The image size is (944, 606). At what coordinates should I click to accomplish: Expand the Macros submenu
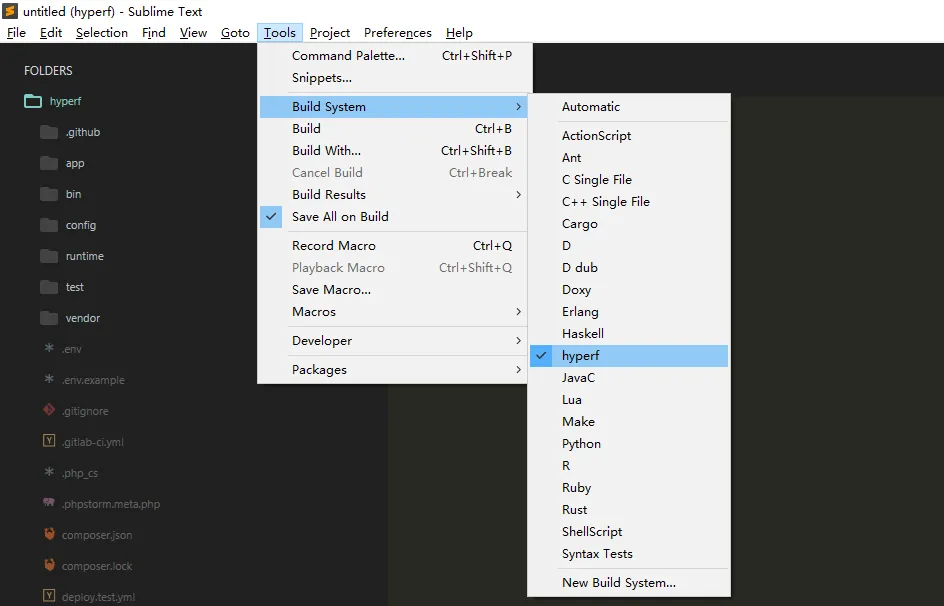(393, 312)
